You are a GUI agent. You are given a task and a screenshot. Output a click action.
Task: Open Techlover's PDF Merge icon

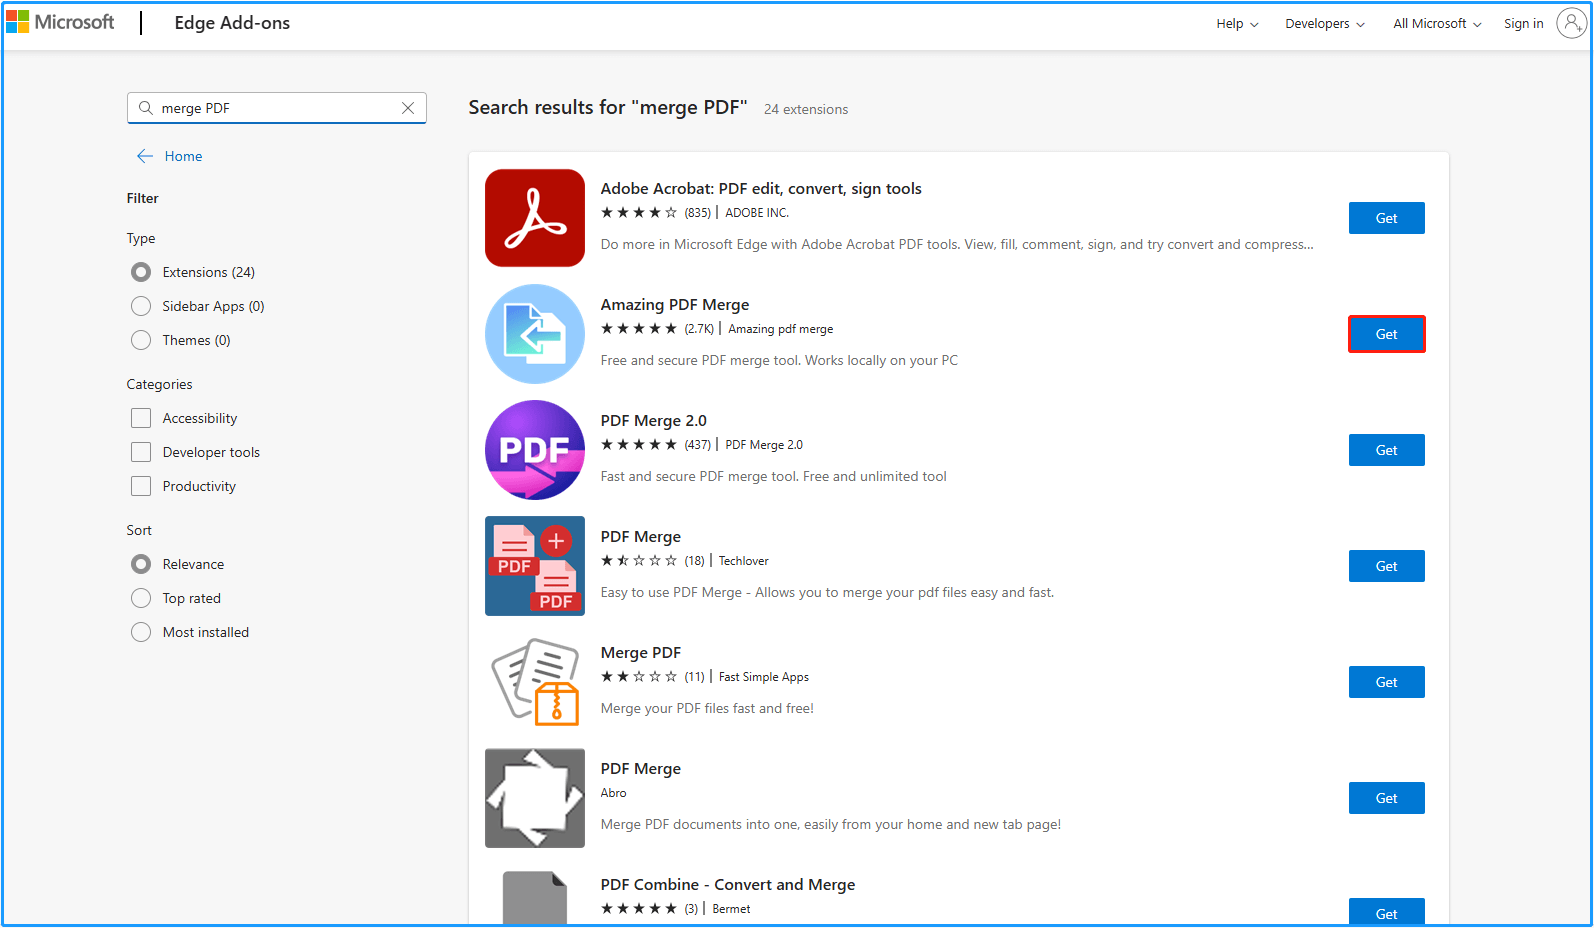(535, 566)
